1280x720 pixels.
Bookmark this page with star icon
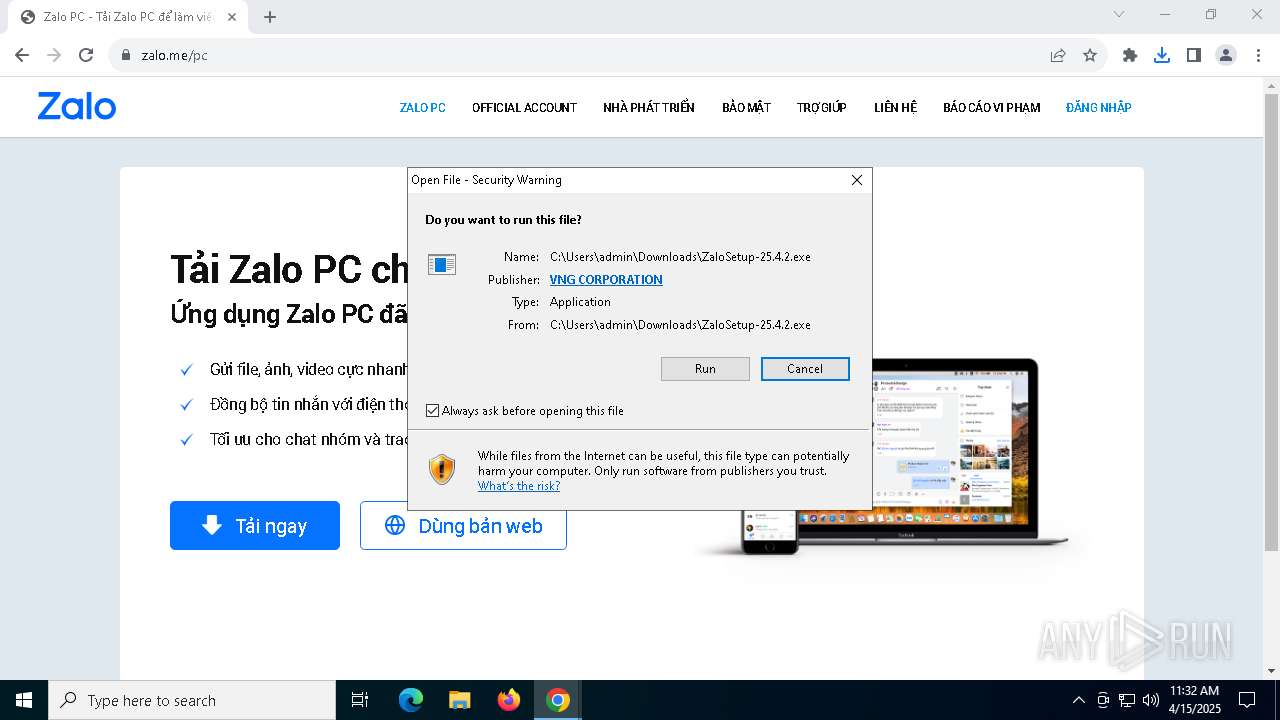pos(1090,55)
